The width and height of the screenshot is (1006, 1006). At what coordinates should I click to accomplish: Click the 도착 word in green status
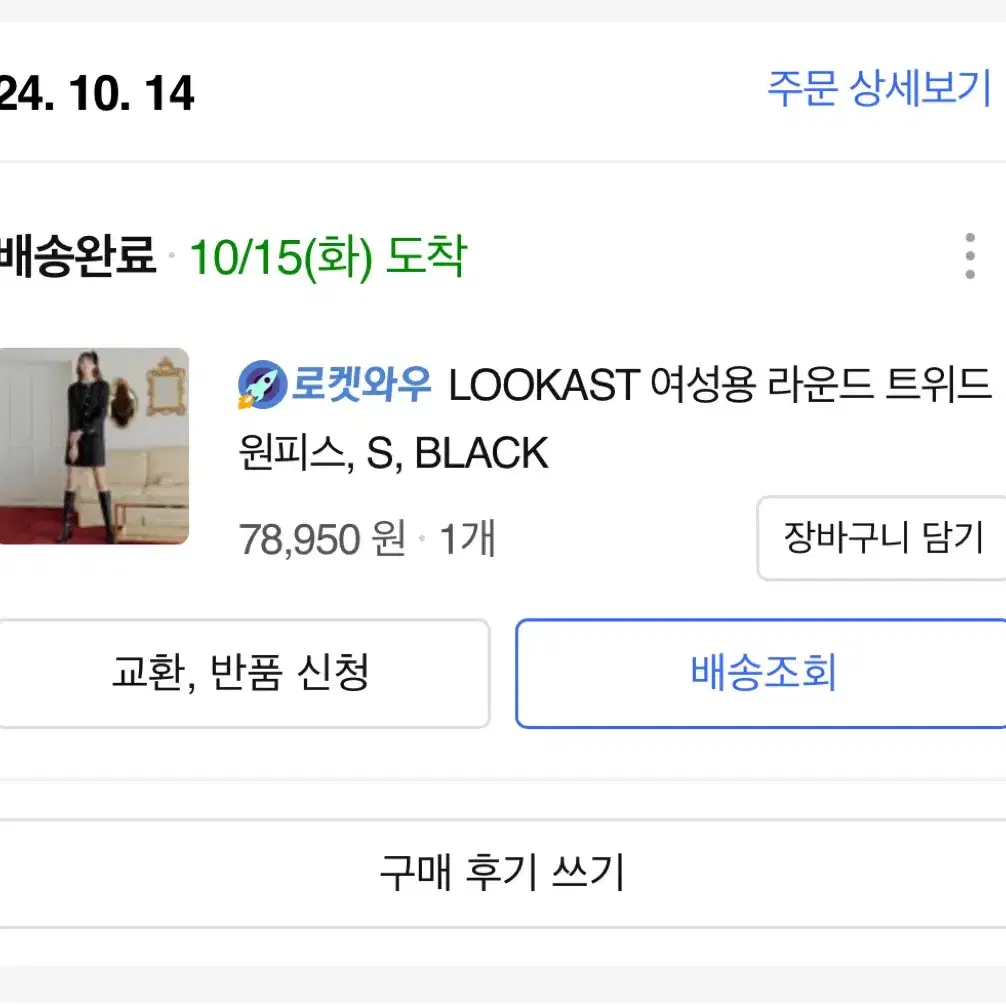427,256
